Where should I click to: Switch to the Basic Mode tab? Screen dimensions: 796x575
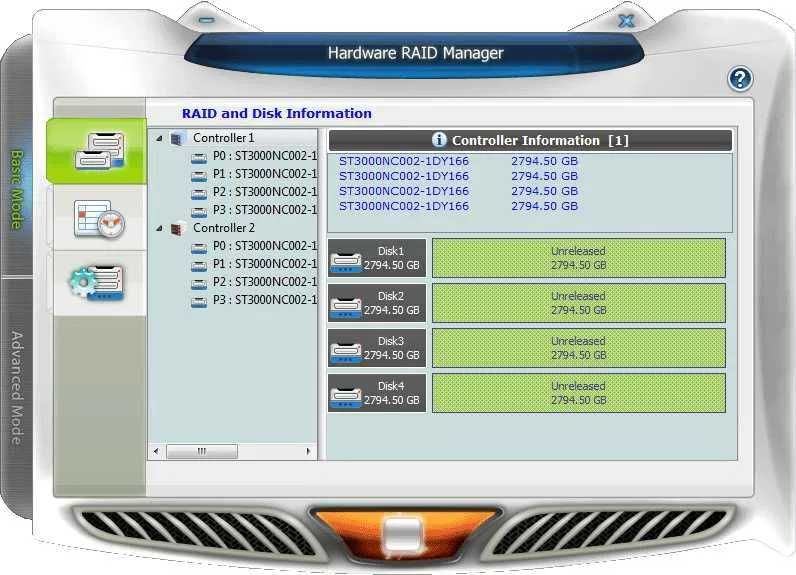17,189
